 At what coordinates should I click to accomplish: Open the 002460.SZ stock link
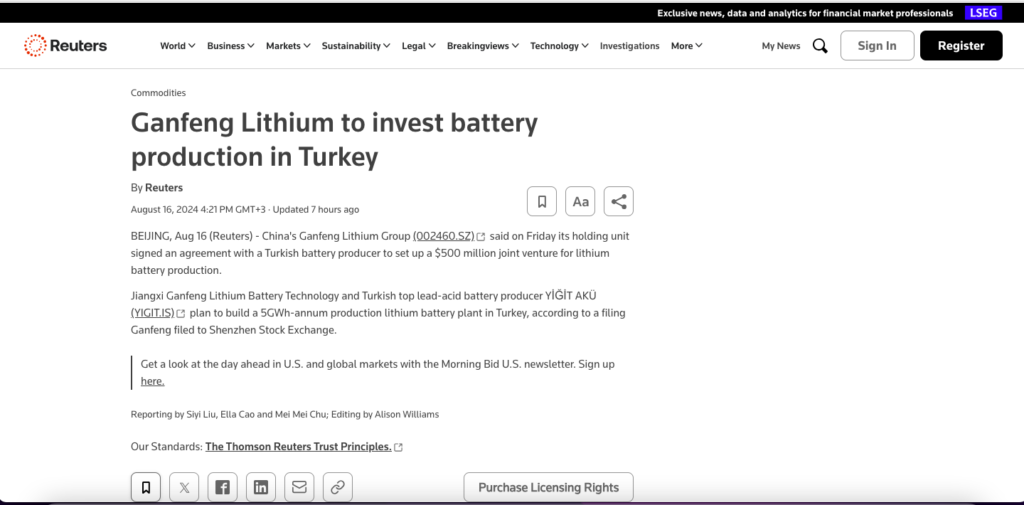tap(443, 236)
